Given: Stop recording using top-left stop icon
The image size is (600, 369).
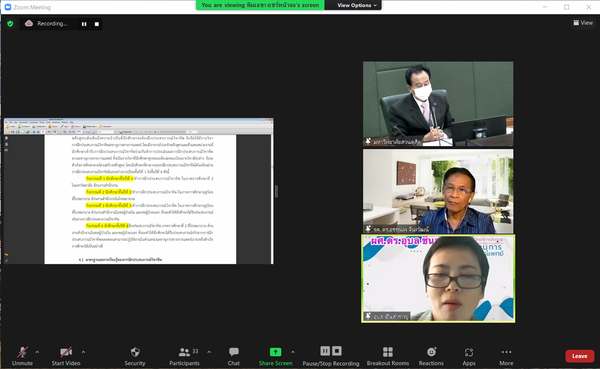Looking at the screenshot, I should point(97,24).
